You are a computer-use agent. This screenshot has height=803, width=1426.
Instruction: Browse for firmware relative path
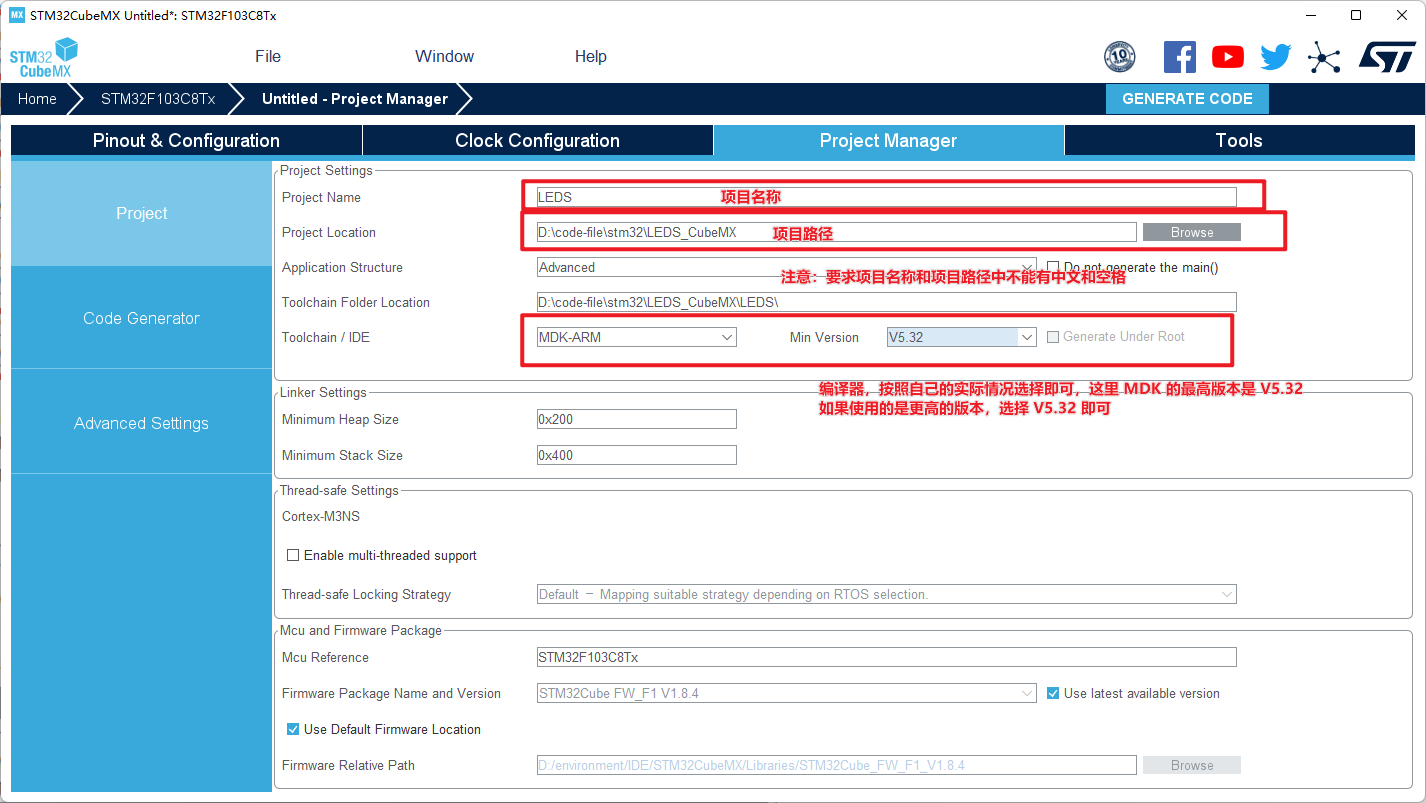click(x=1192, y=765)
